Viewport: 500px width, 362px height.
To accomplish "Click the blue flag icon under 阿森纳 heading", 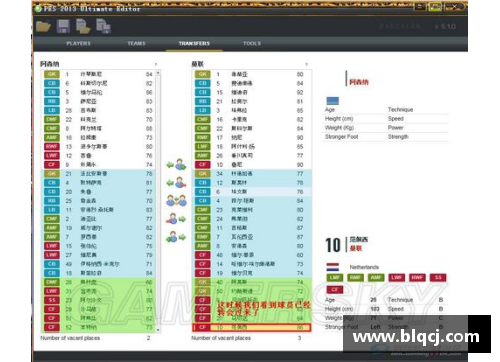I will [333, 100].
